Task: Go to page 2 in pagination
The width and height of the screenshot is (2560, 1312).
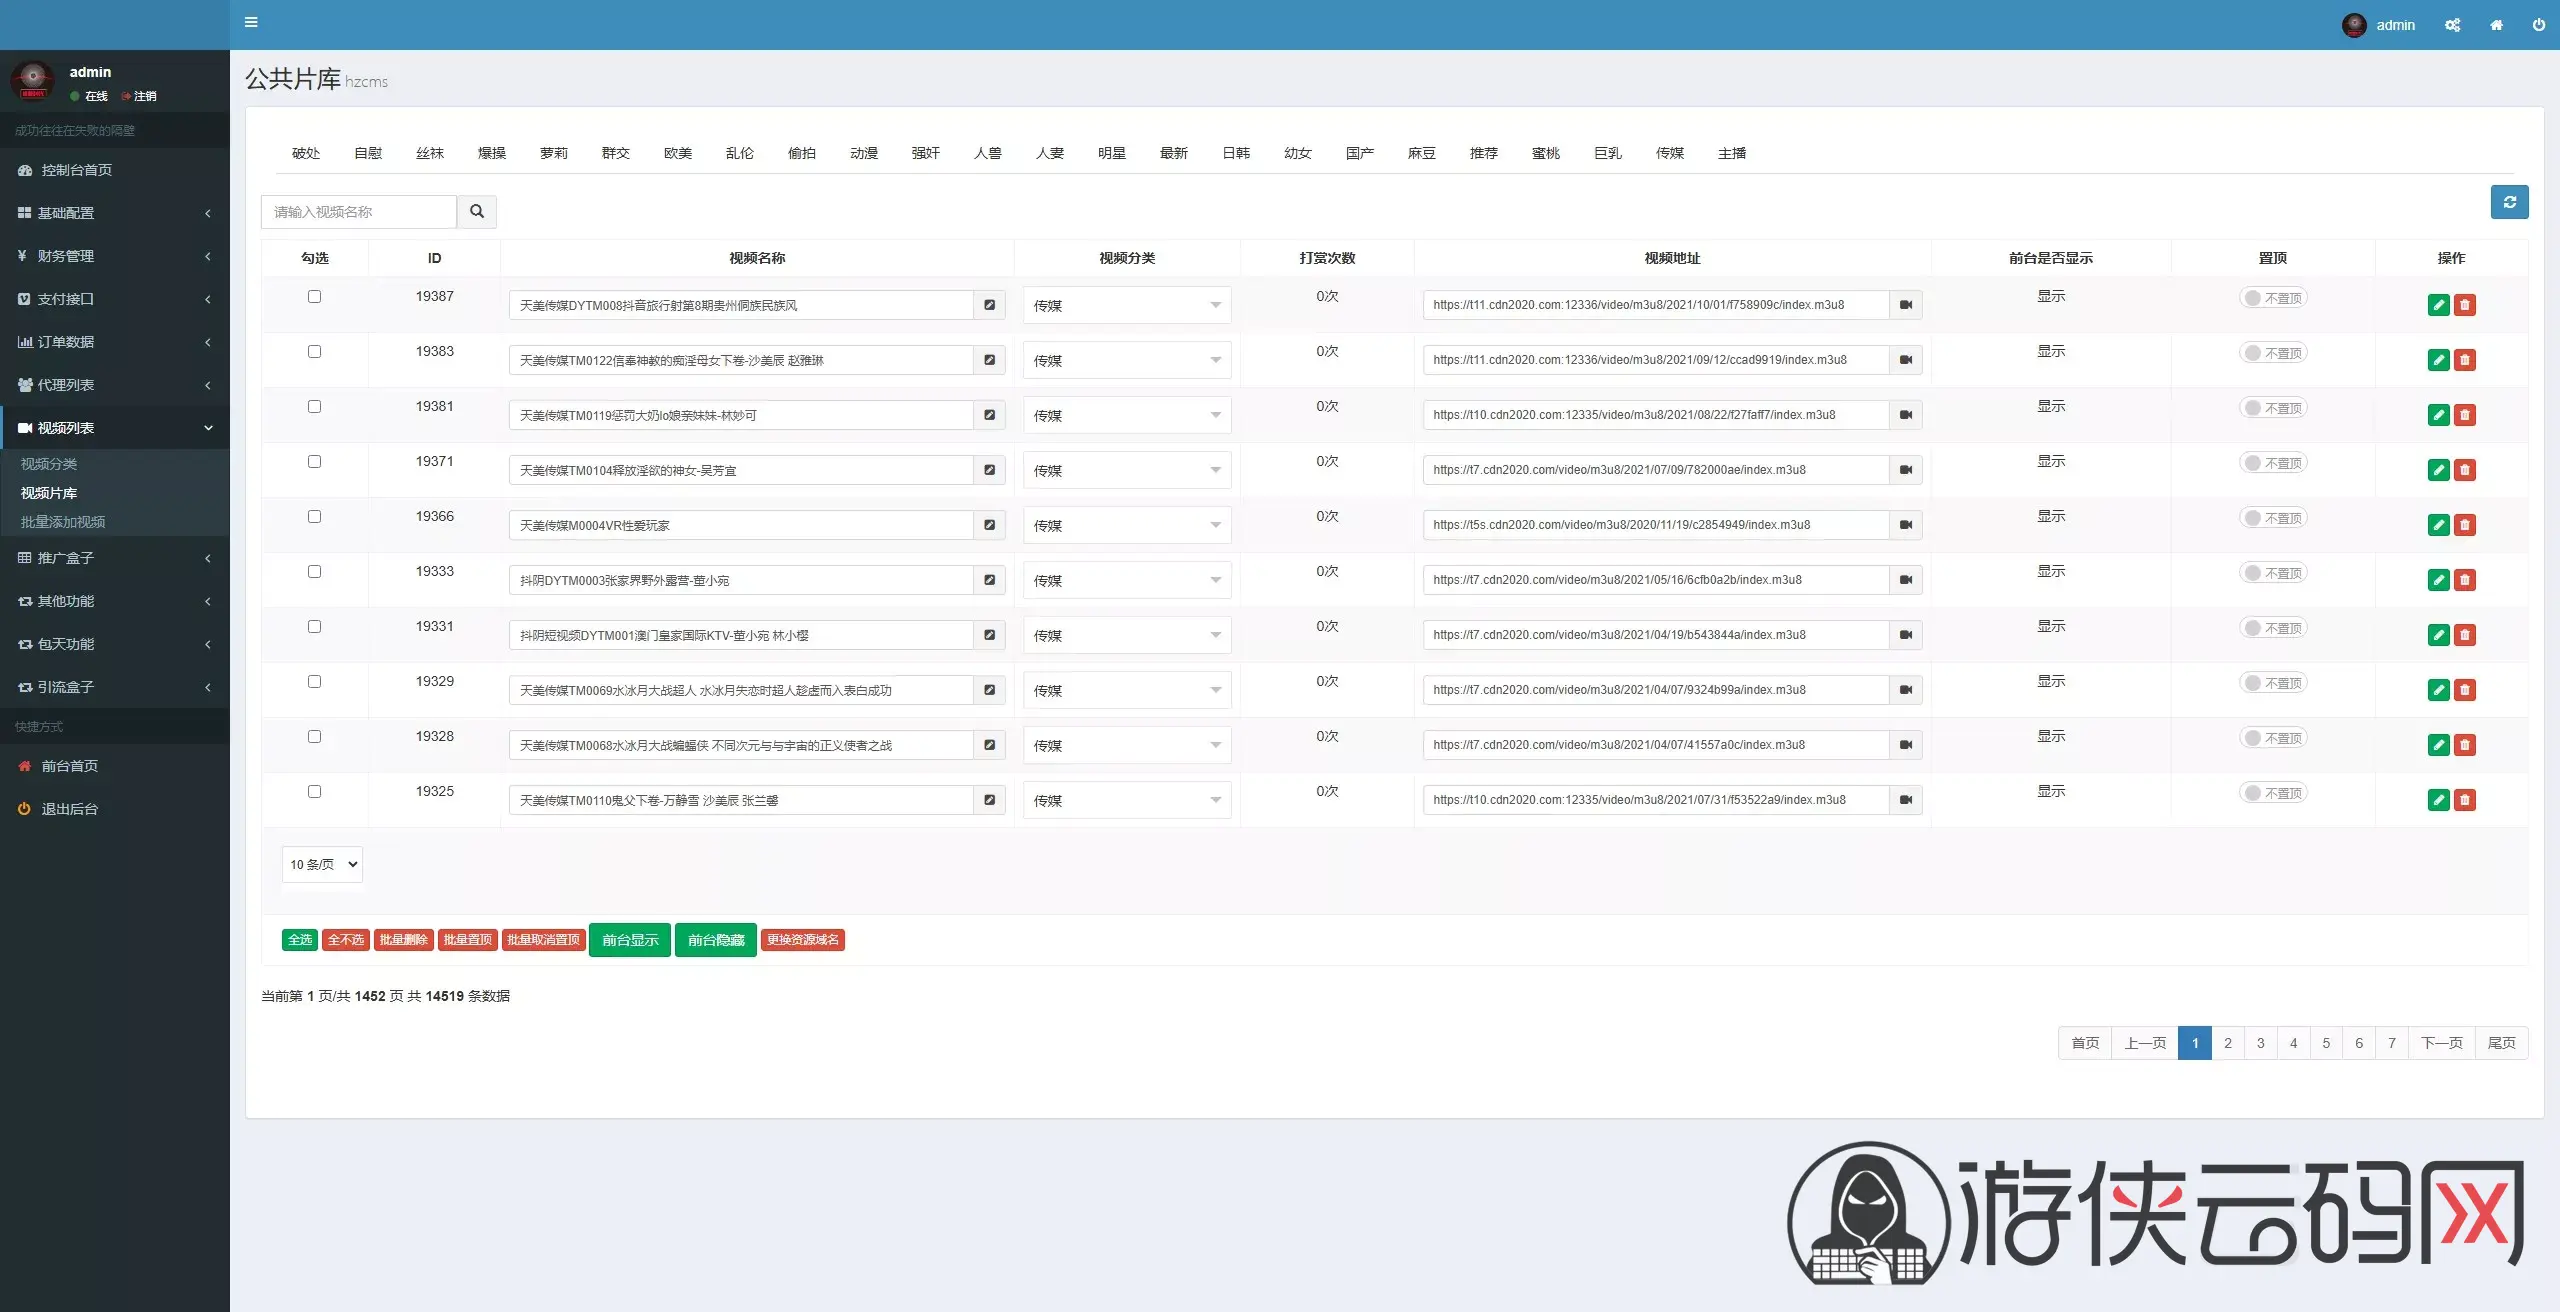Action: click(x=2227, y=1043)
